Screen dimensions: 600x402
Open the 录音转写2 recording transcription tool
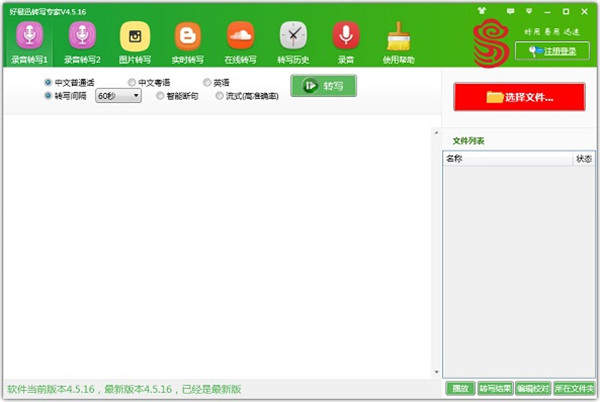(x=82, y=43)
